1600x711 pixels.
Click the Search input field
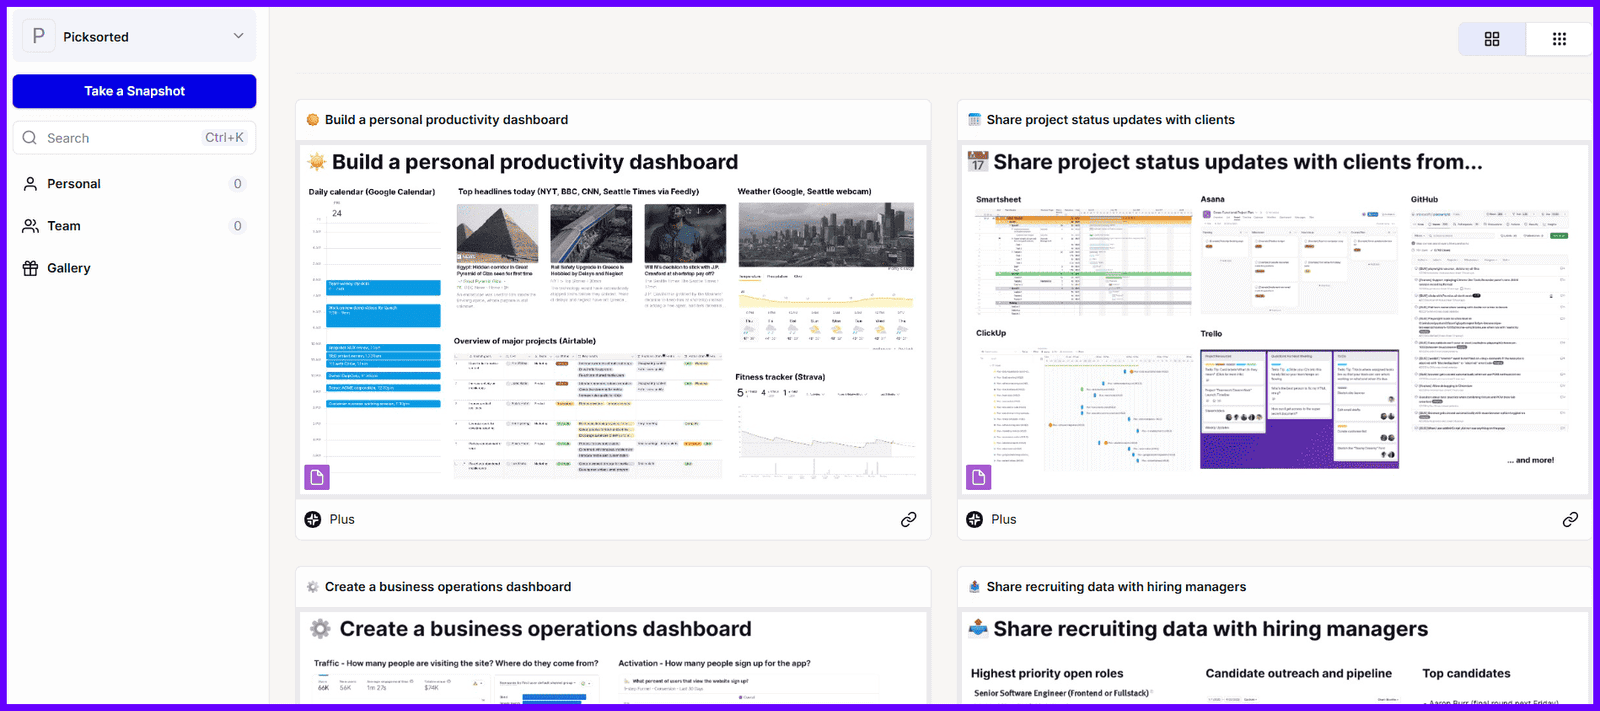click(120, 138)
